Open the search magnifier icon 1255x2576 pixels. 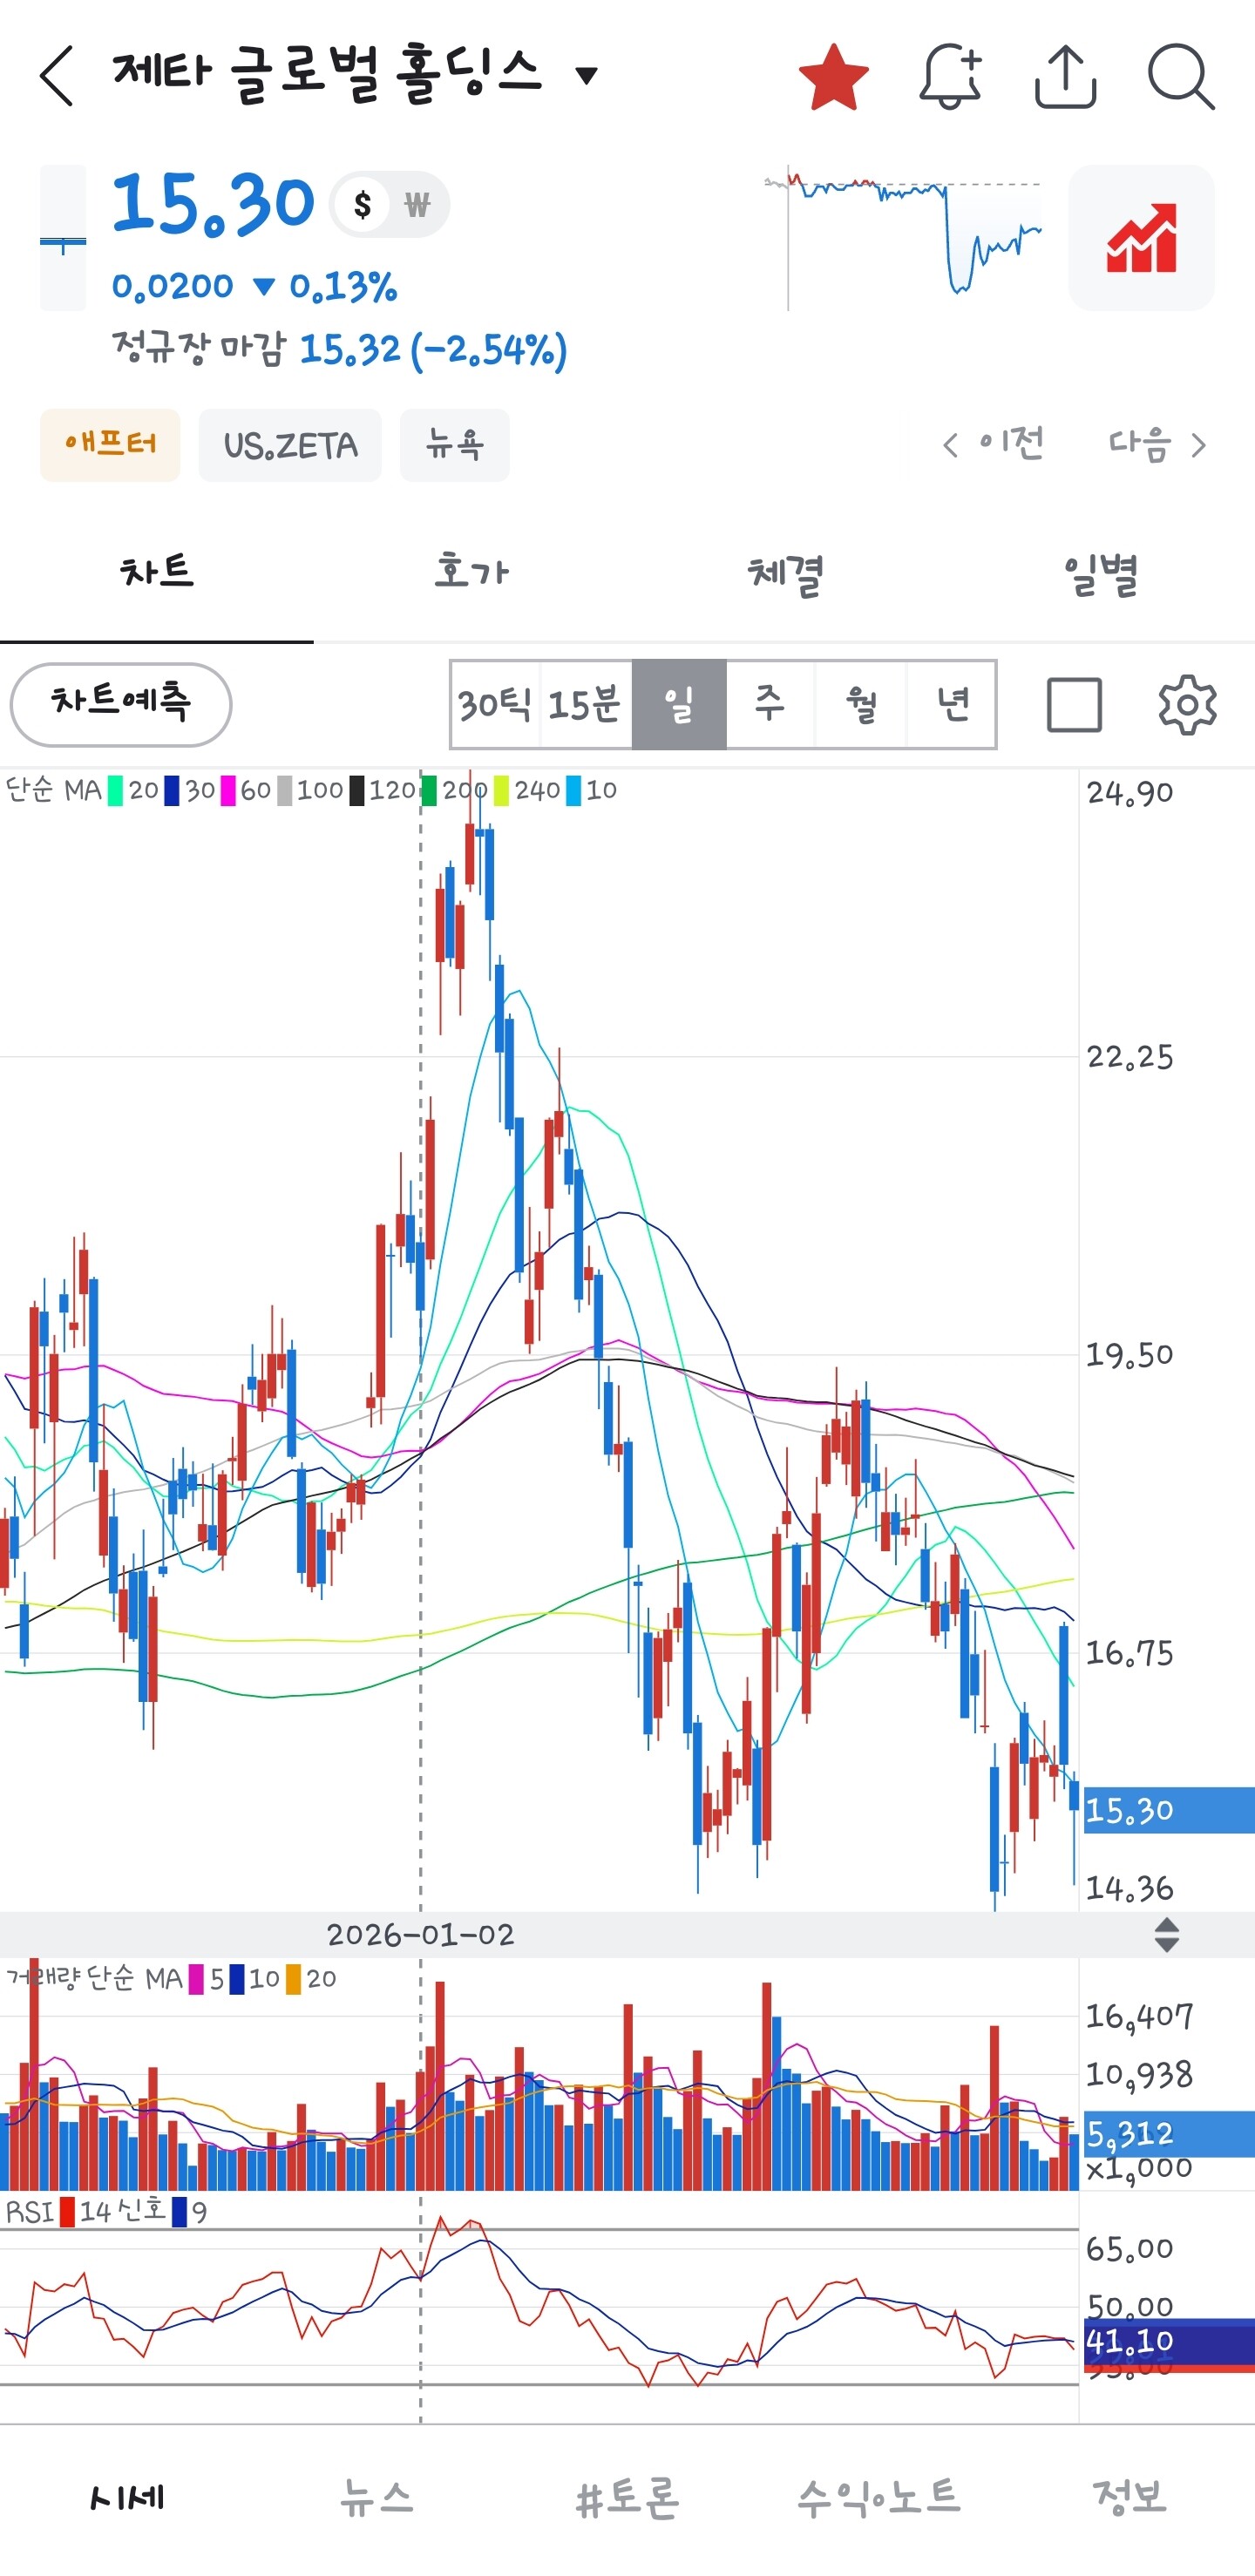(x=1180, y=76)
